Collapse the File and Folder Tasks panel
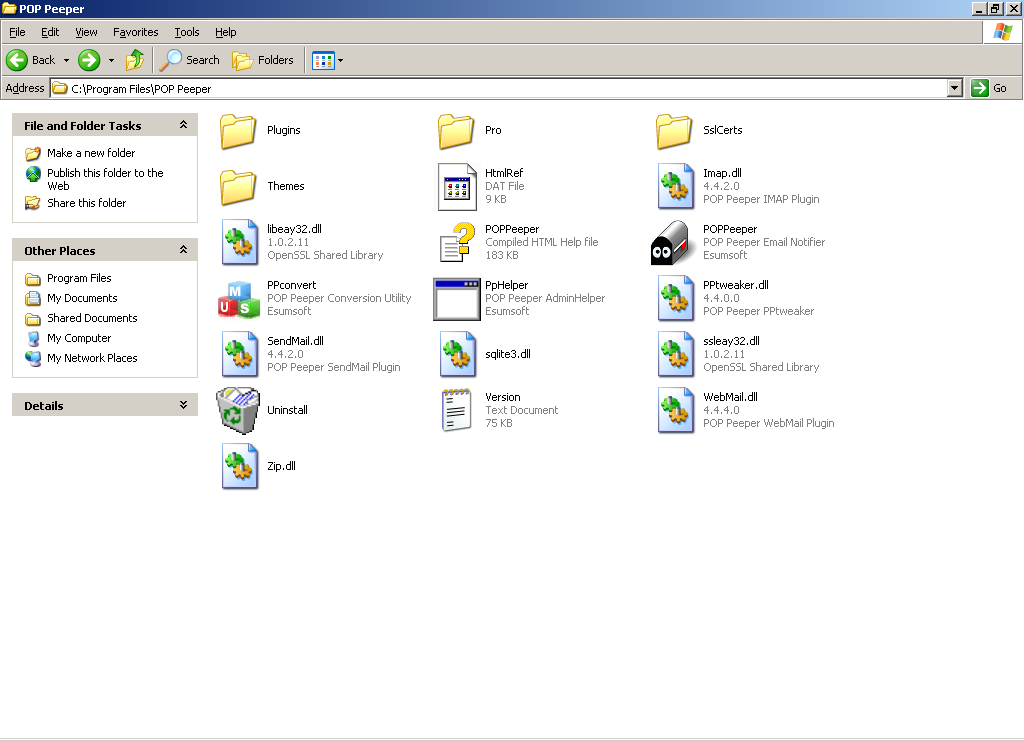1024x742 pixels. point(184,125)
